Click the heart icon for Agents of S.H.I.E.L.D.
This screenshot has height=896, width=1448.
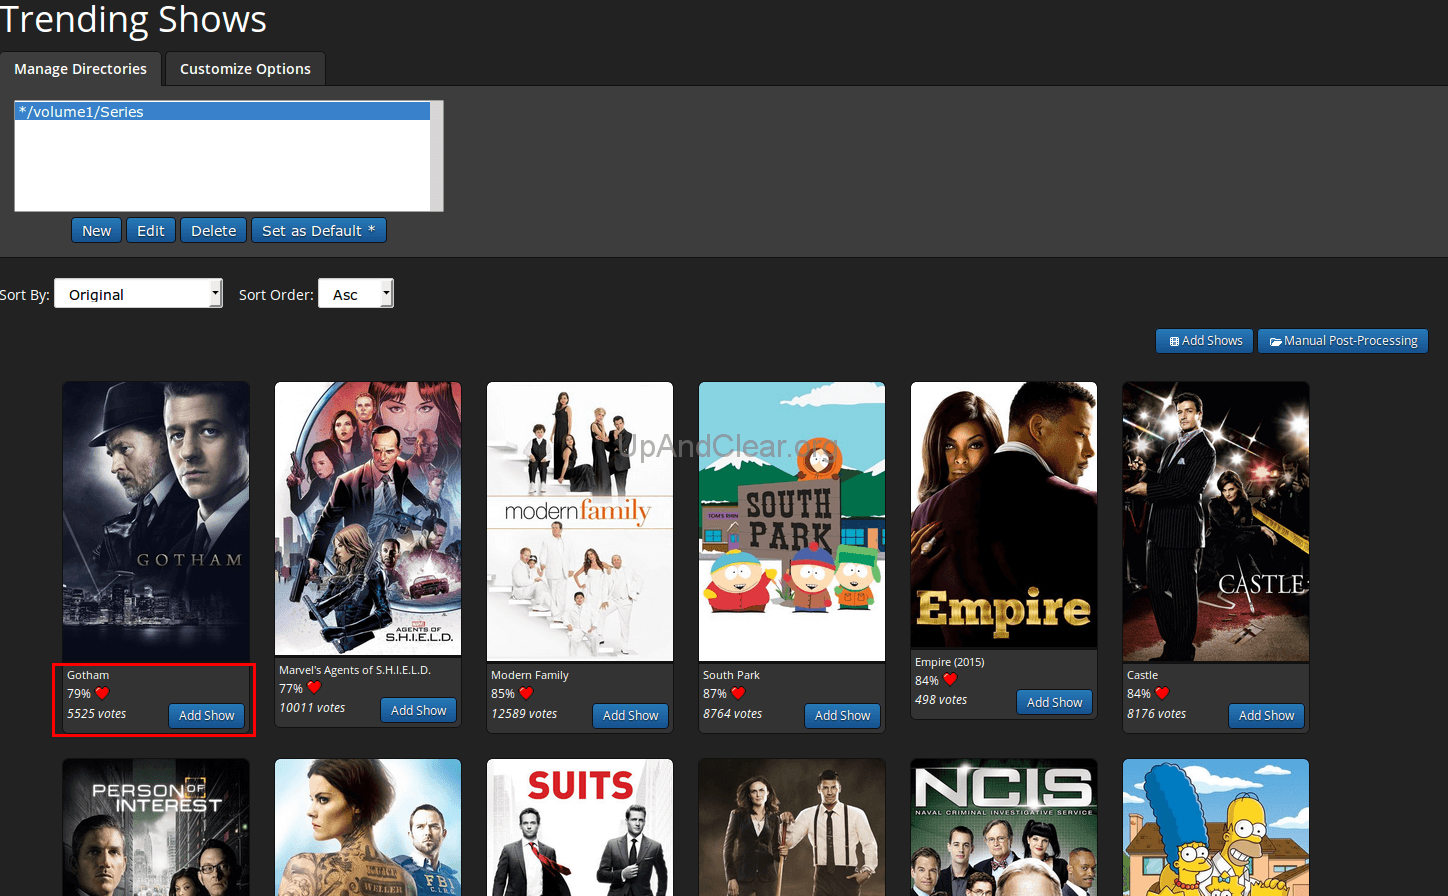314,688
